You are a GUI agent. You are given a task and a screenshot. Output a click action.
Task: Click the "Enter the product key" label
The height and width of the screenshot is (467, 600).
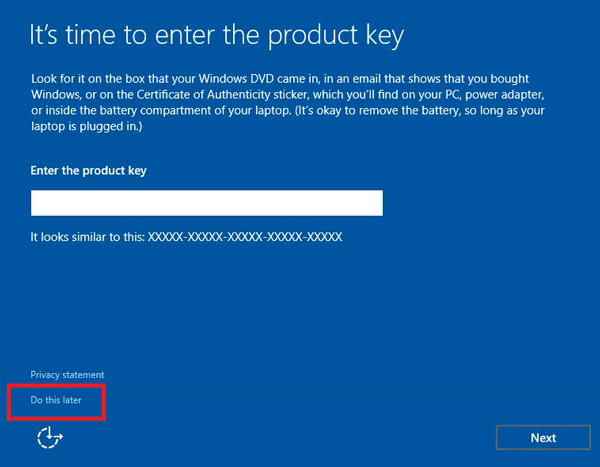coord(89,171)
